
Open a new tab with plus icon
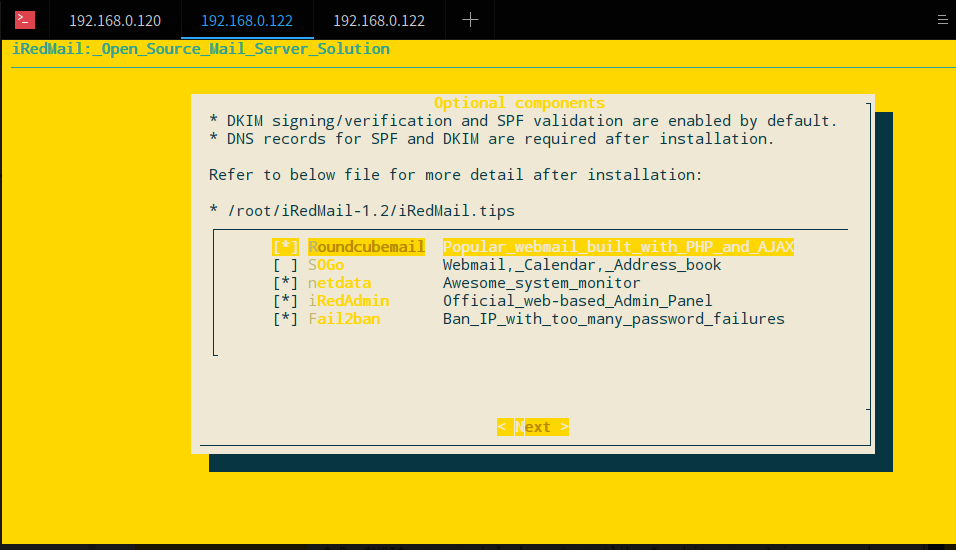470,20
